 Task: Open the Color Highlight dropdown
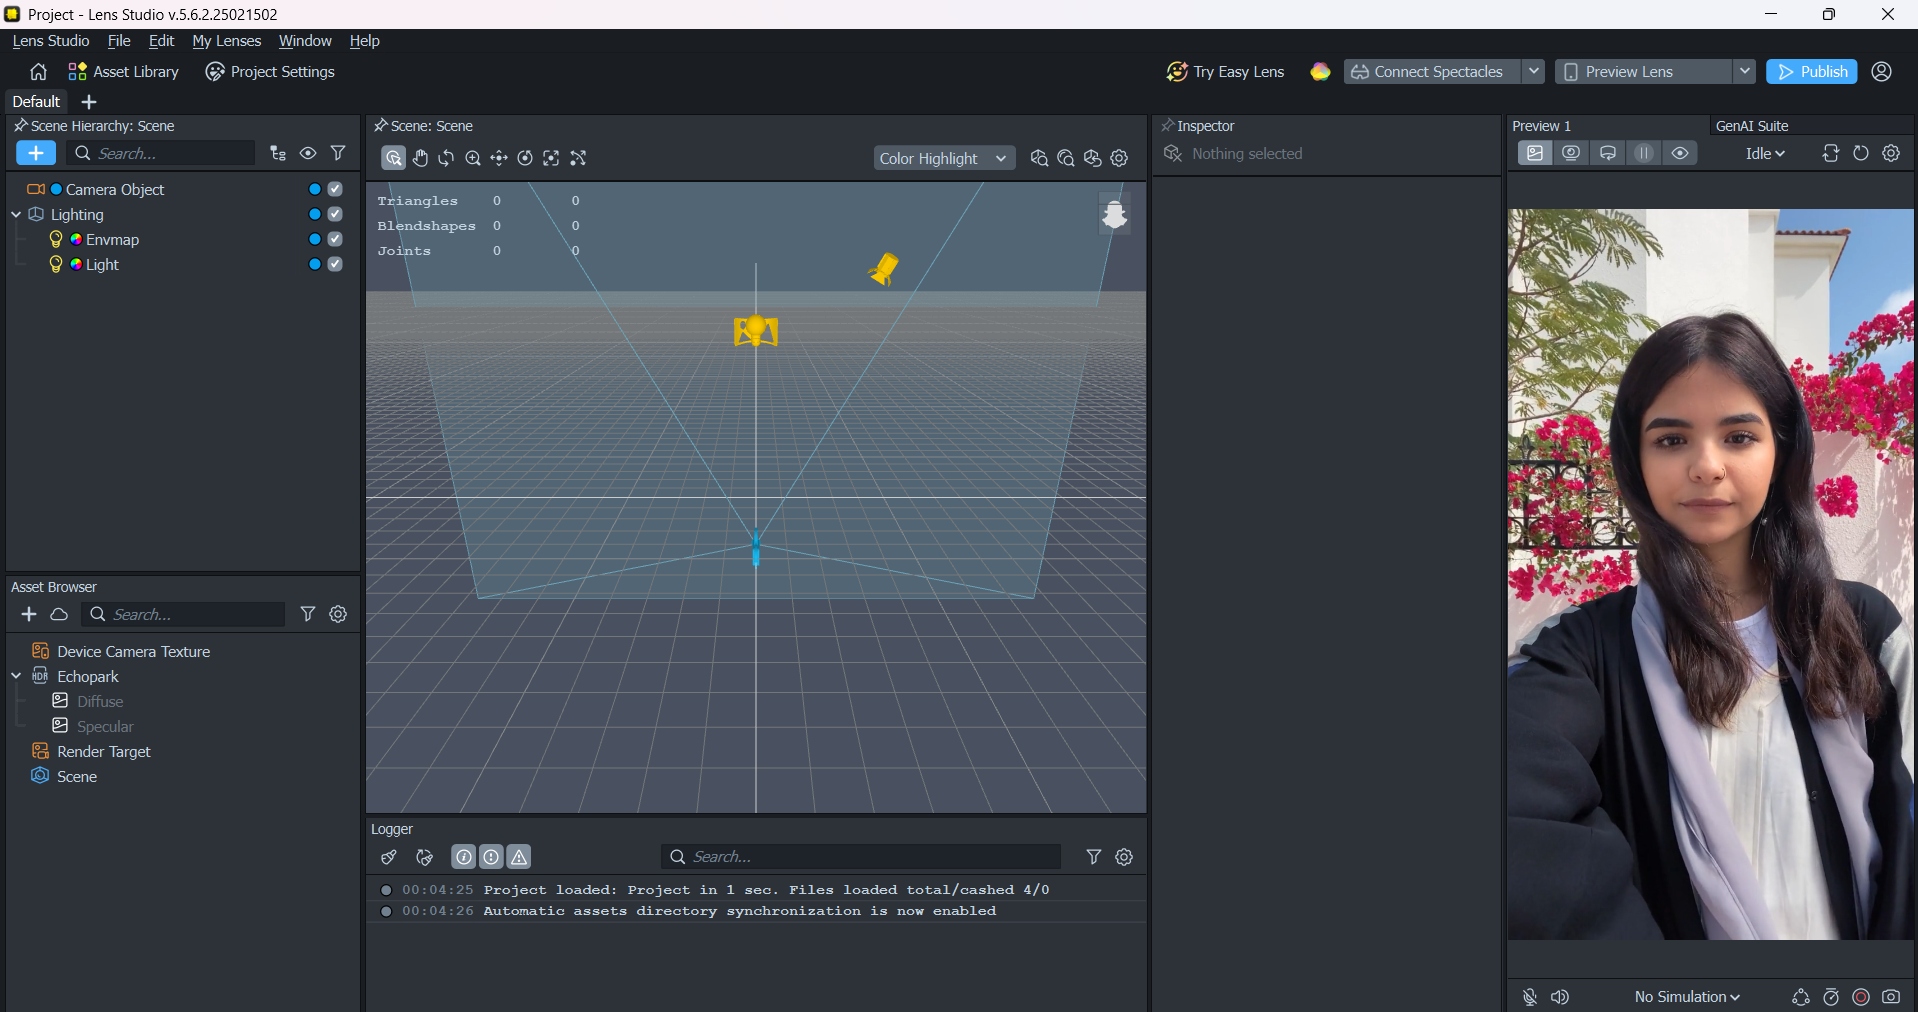(x=943, y=158)
